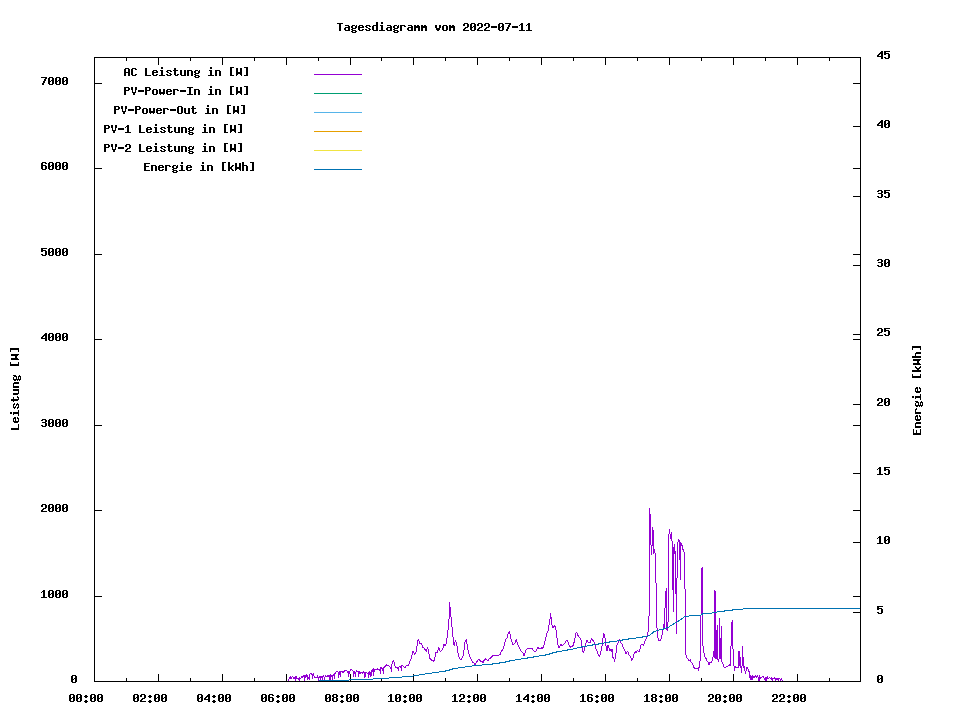The height and width of the screenshot is (720, 960).
Task: Click the purple AC Leistung legend line sample
Action: tap(337, 74)
